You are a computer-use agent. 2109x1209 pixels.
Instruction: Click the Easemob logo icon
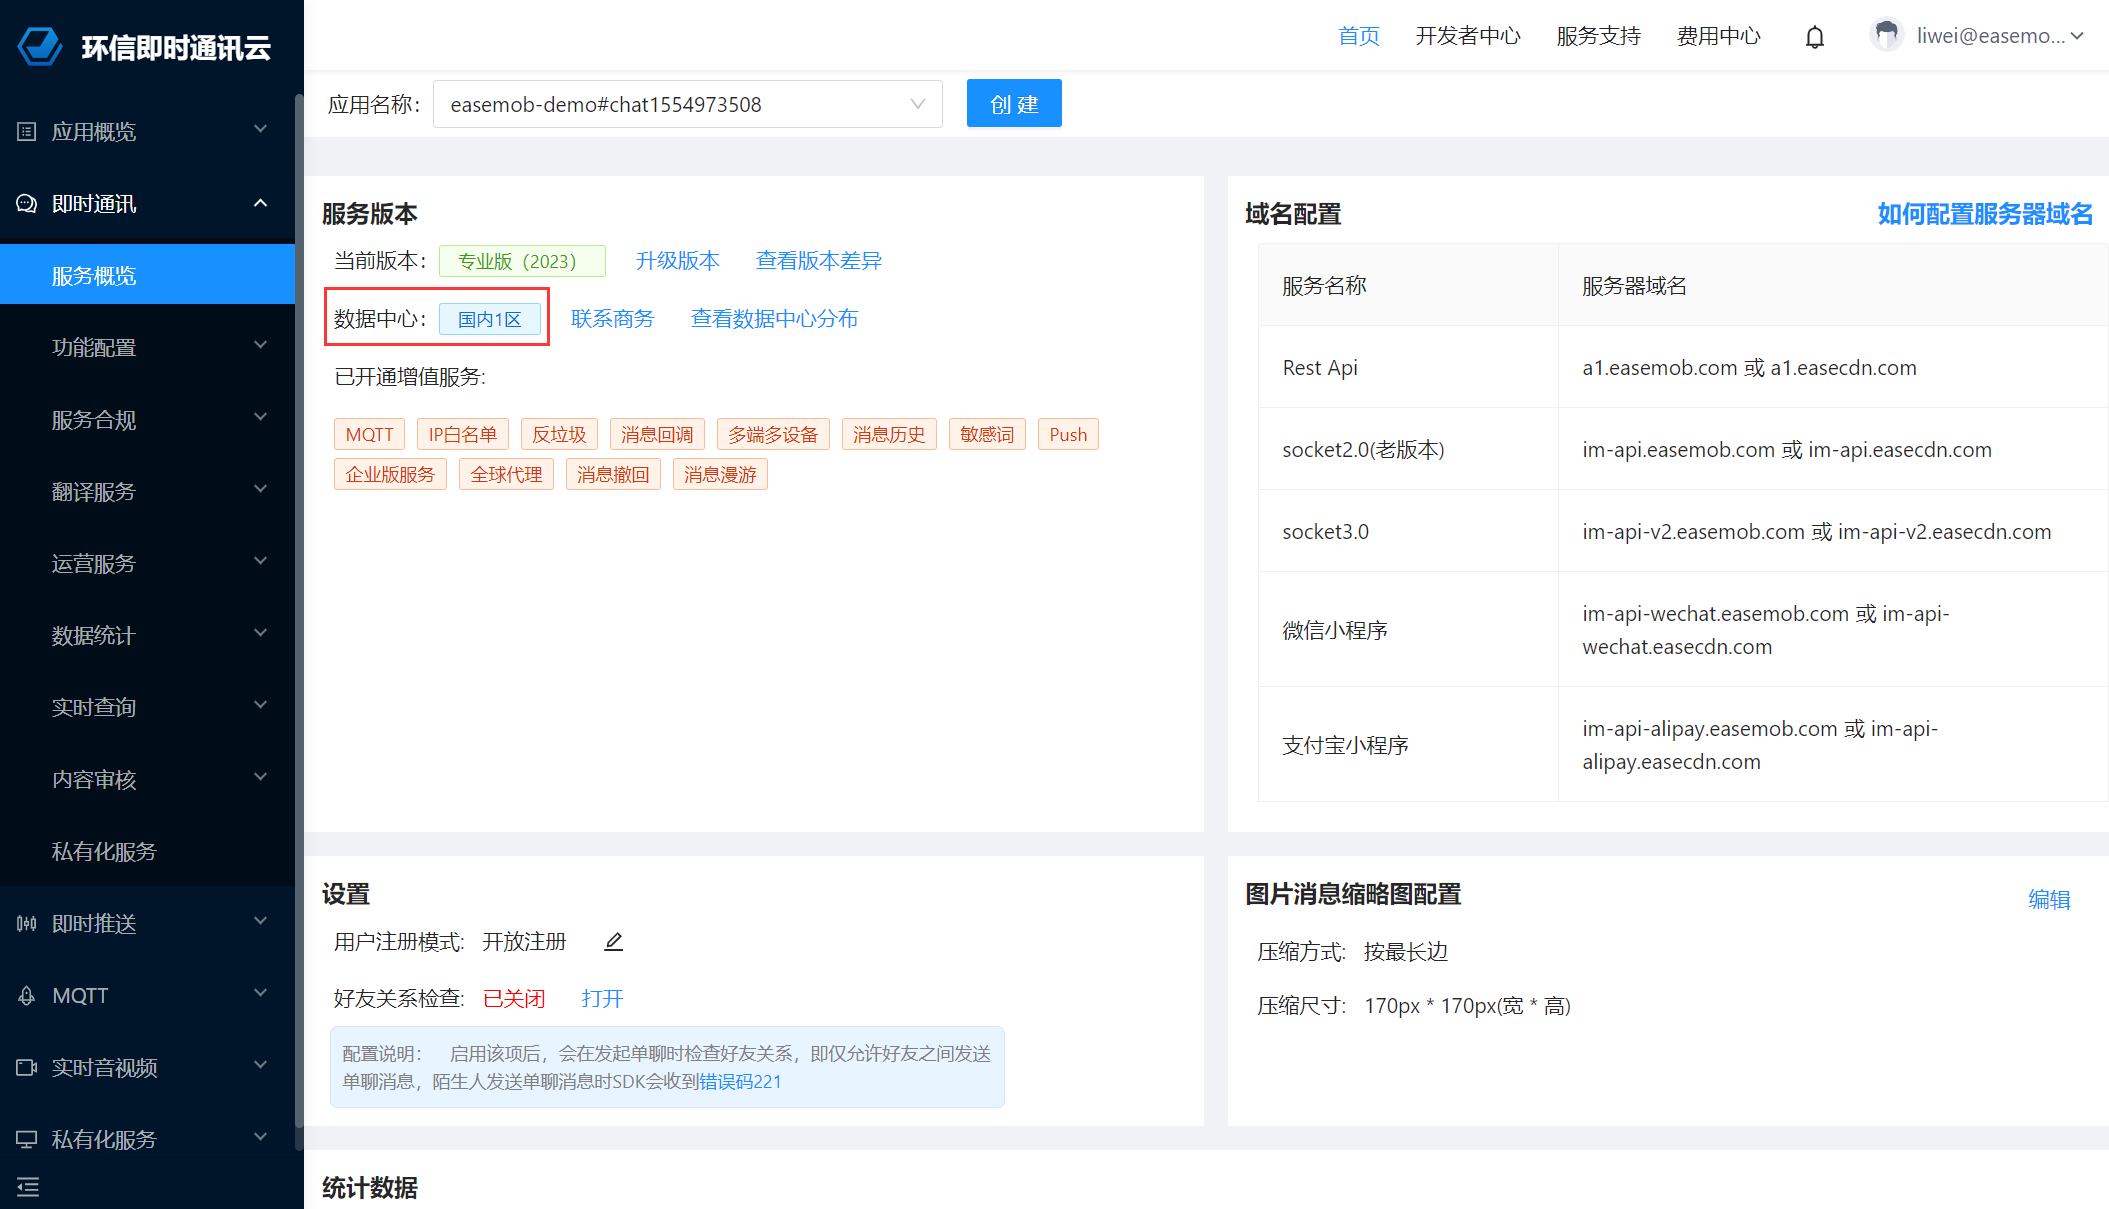[x=41, y=47]
